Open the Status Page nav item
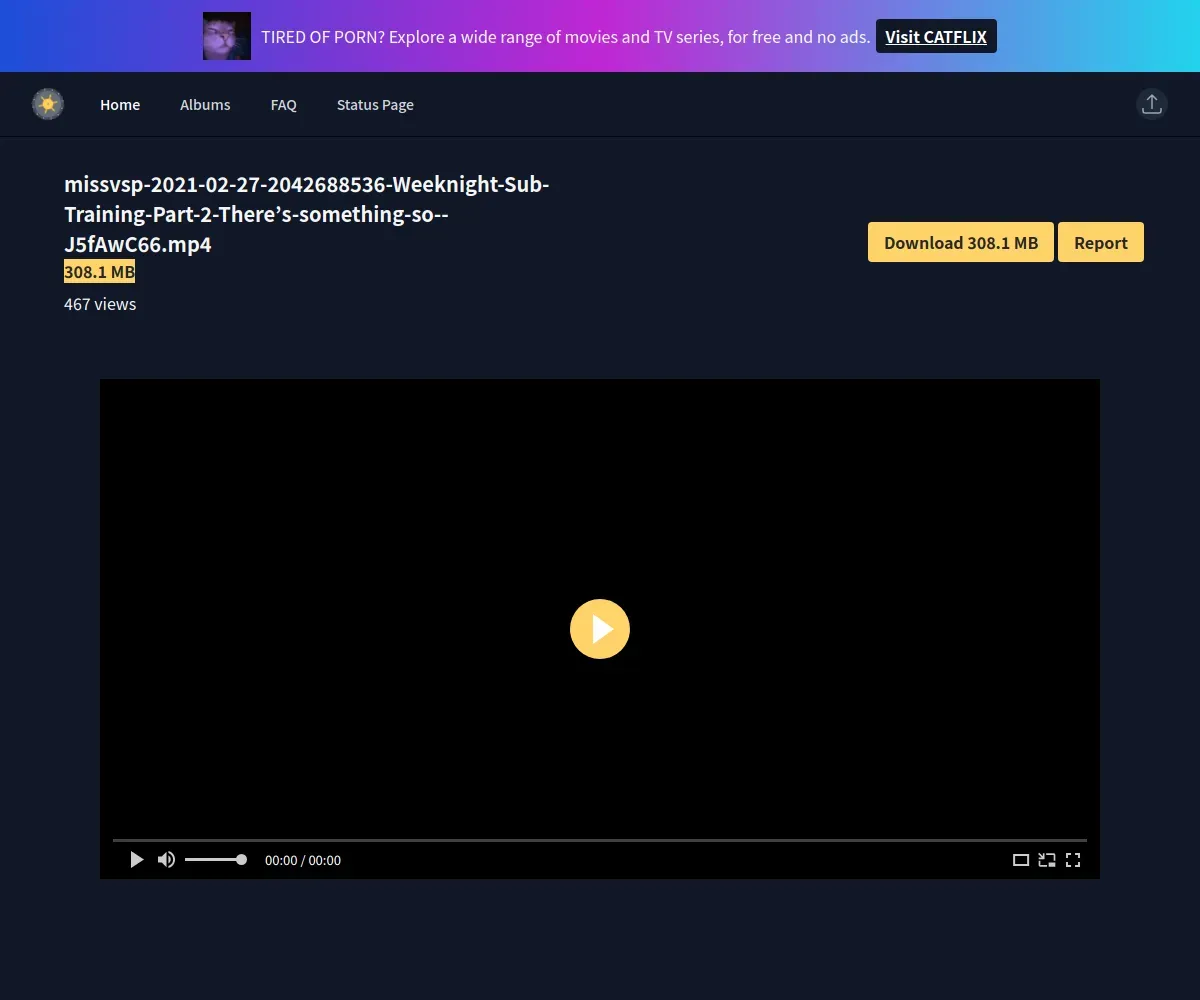Image resolution: width=1200 pixels, height=1000 pixels. tap(375, 105)
